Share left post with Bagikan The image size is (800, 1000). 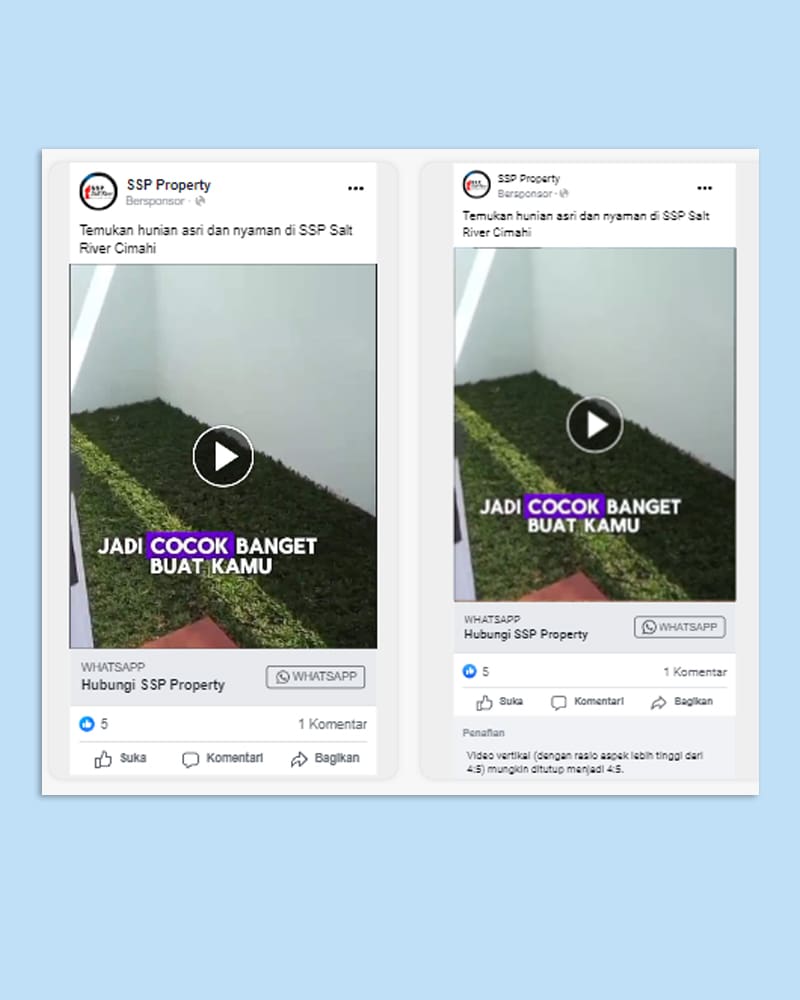pyautogui.click(x=325, y=758)
